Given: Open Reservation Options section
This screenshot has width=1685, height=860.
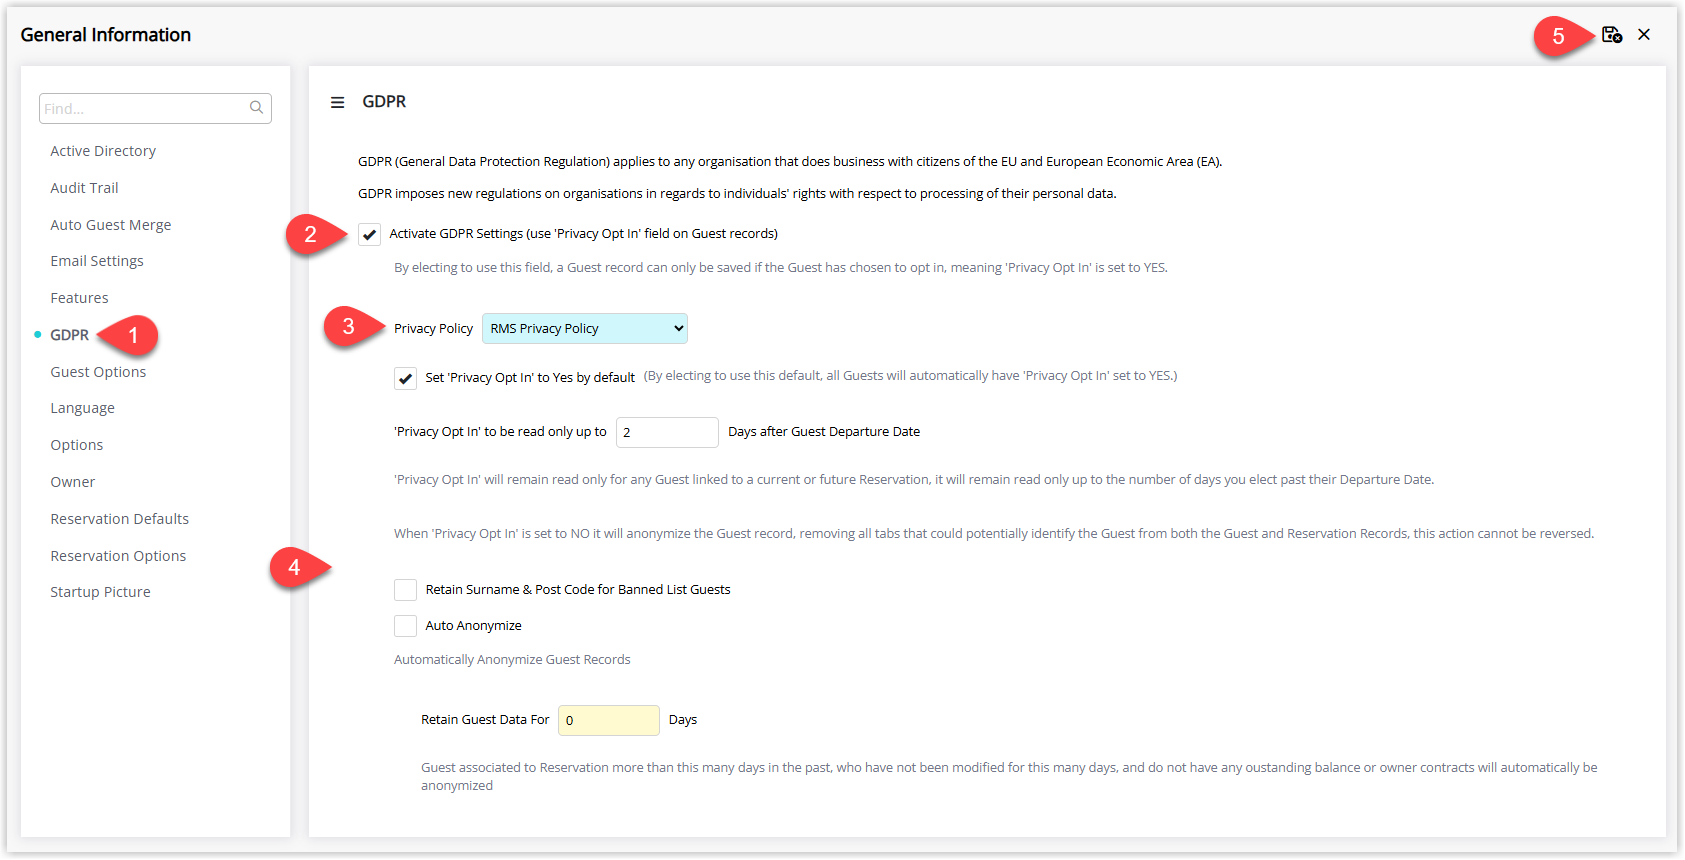Looking at the screenshot, I should tap(118, 556).
